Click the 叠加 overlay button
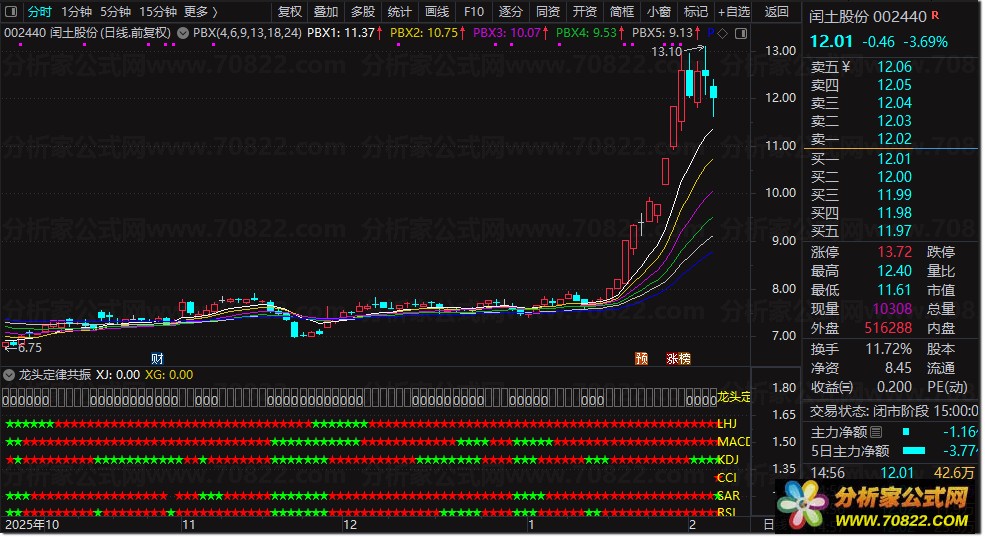The image size is (985, 537). tap(326, 12)
